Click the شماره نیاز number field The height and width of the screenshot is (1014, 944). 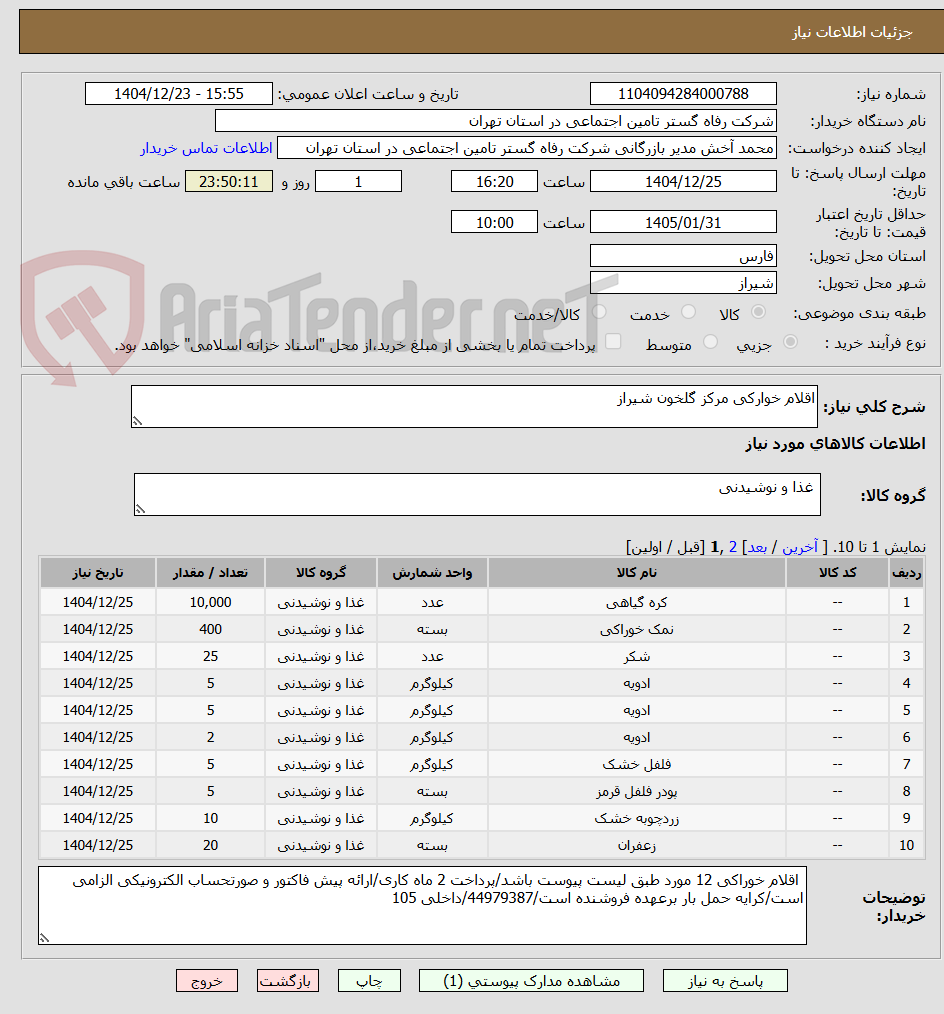(x=683, y=94)
